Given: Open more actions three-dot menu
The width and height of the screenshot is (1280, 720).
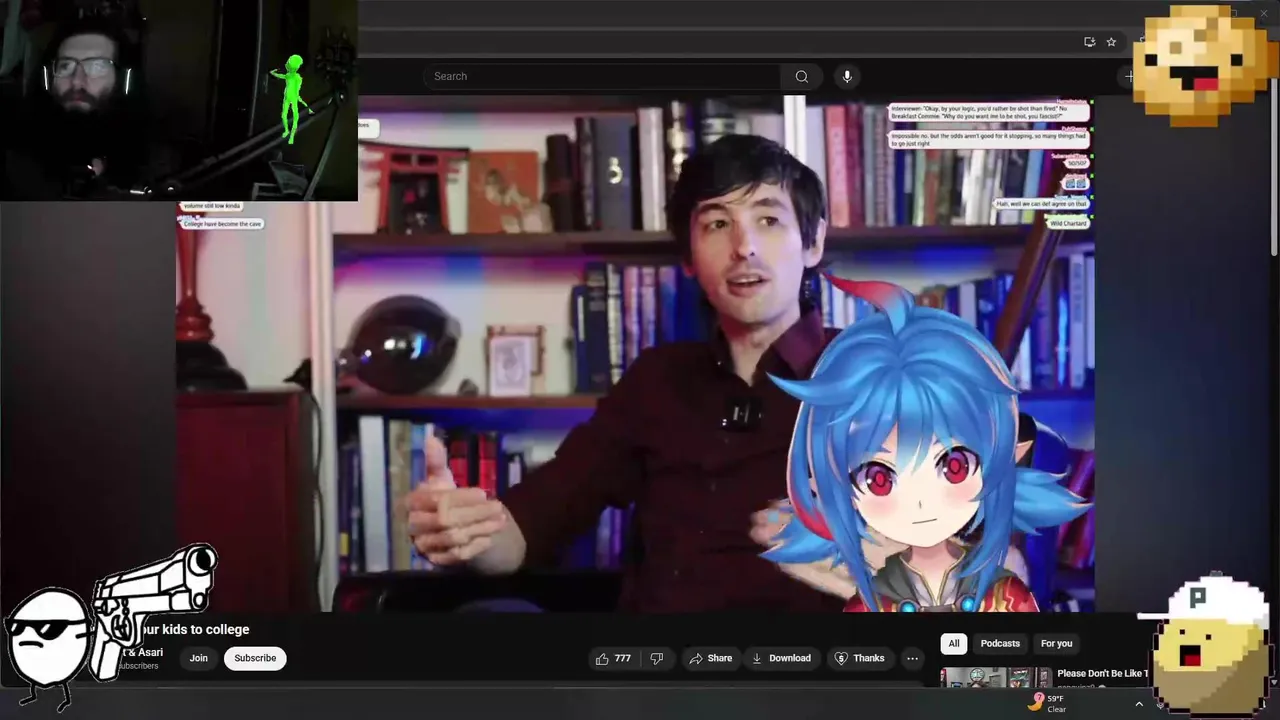Looking at the screenshot, I should point(912,658).
